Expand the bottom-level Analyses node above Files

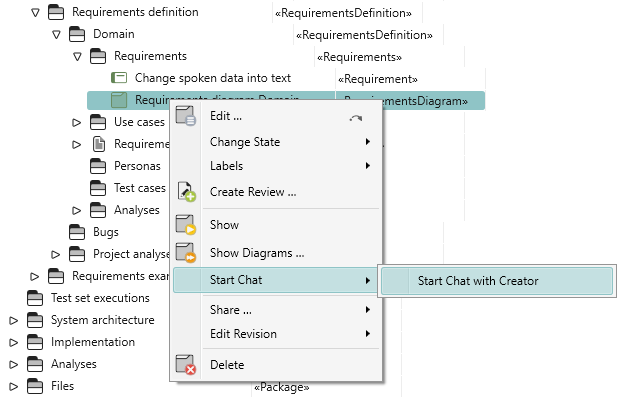pyautogui.click(x=13, y=365)
